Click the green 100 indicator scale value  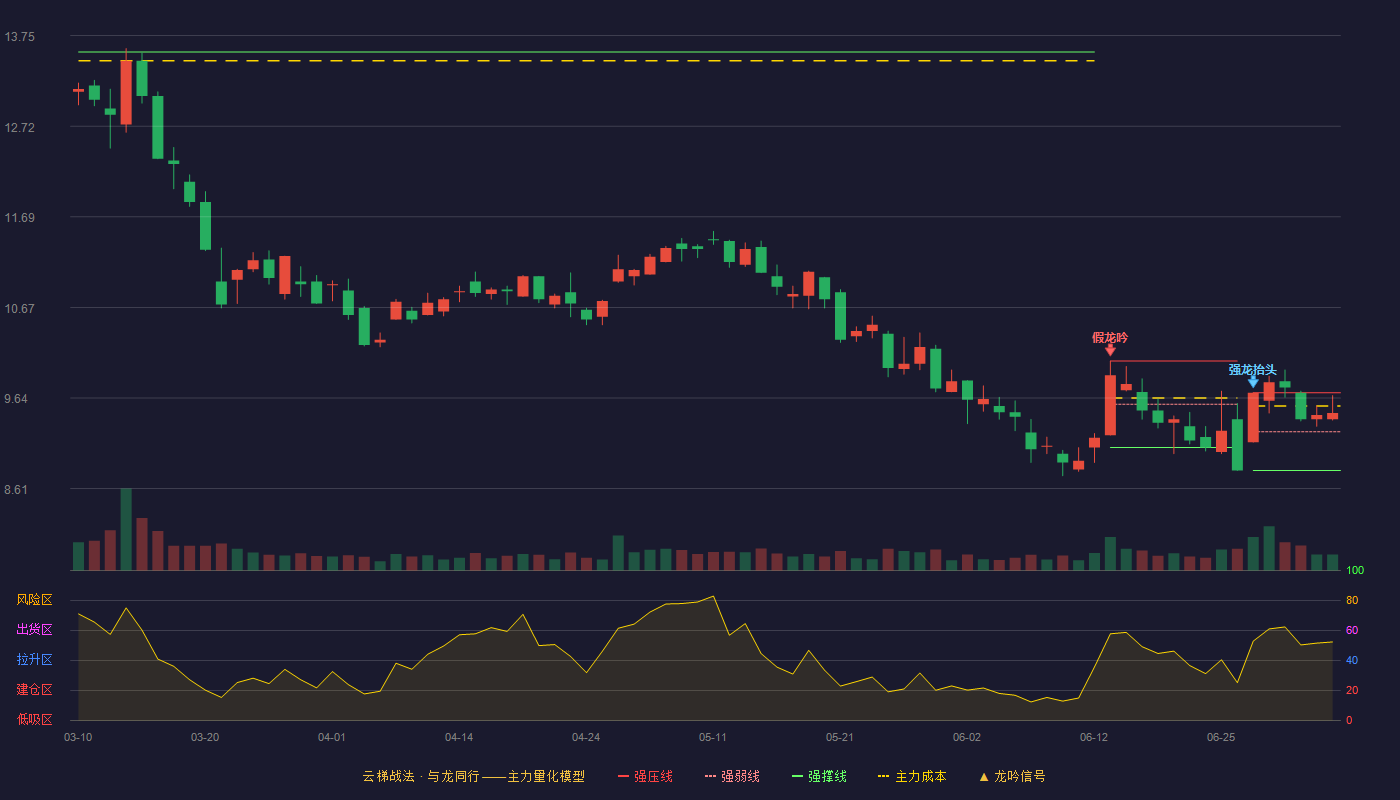[x=1355, y=571]
